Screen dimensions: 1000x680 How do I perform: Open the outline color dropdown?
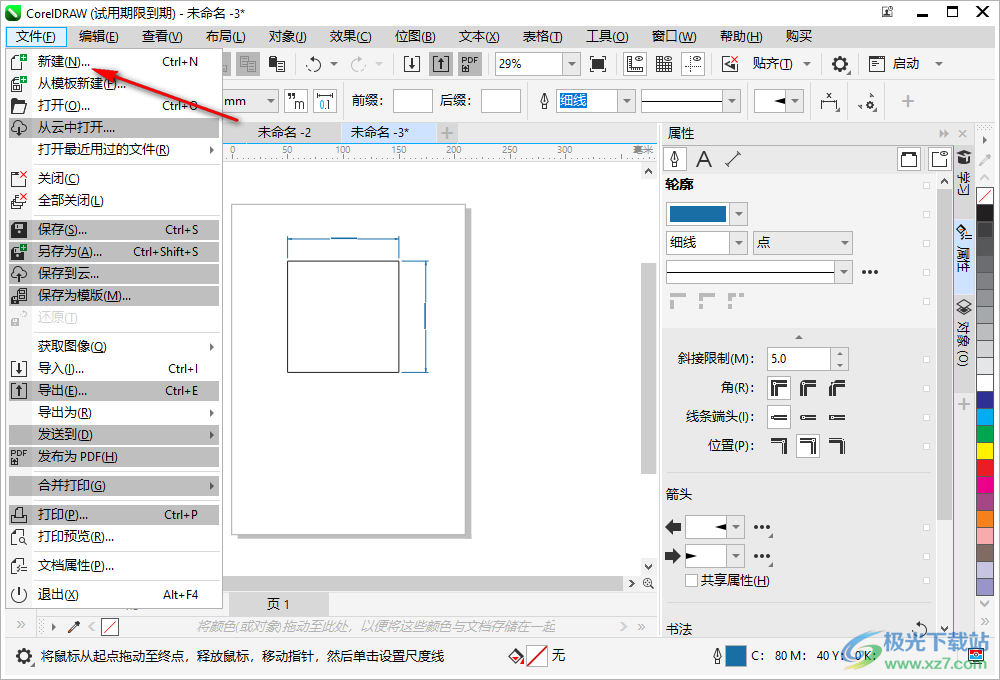pyautogui.click(x=739, y=214)
